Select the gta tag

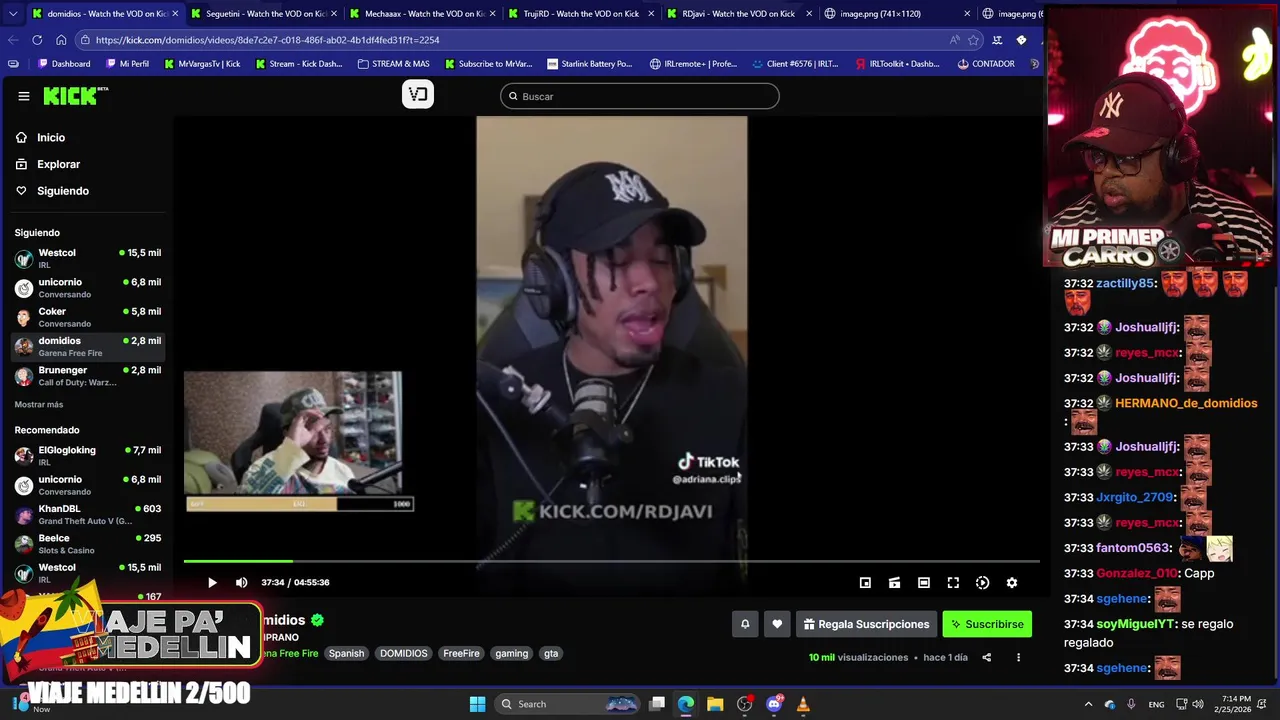pyautogui.click(x=551, y=653)
